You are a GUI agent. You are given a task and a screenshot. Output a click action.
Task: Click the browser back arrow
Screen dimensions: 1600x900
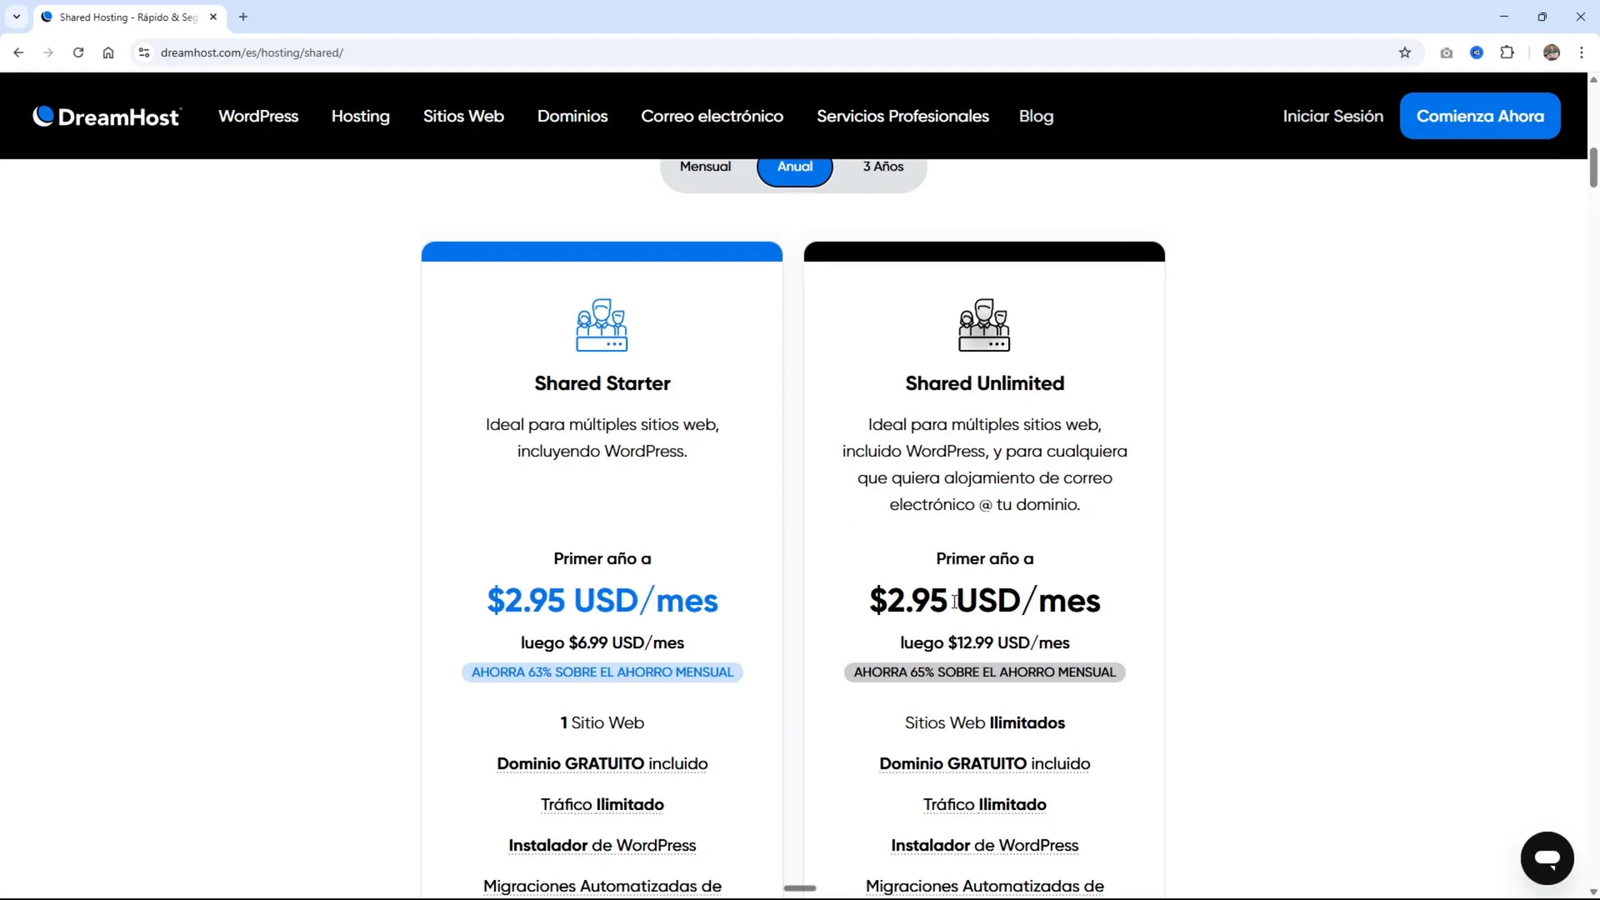(18, 52)
